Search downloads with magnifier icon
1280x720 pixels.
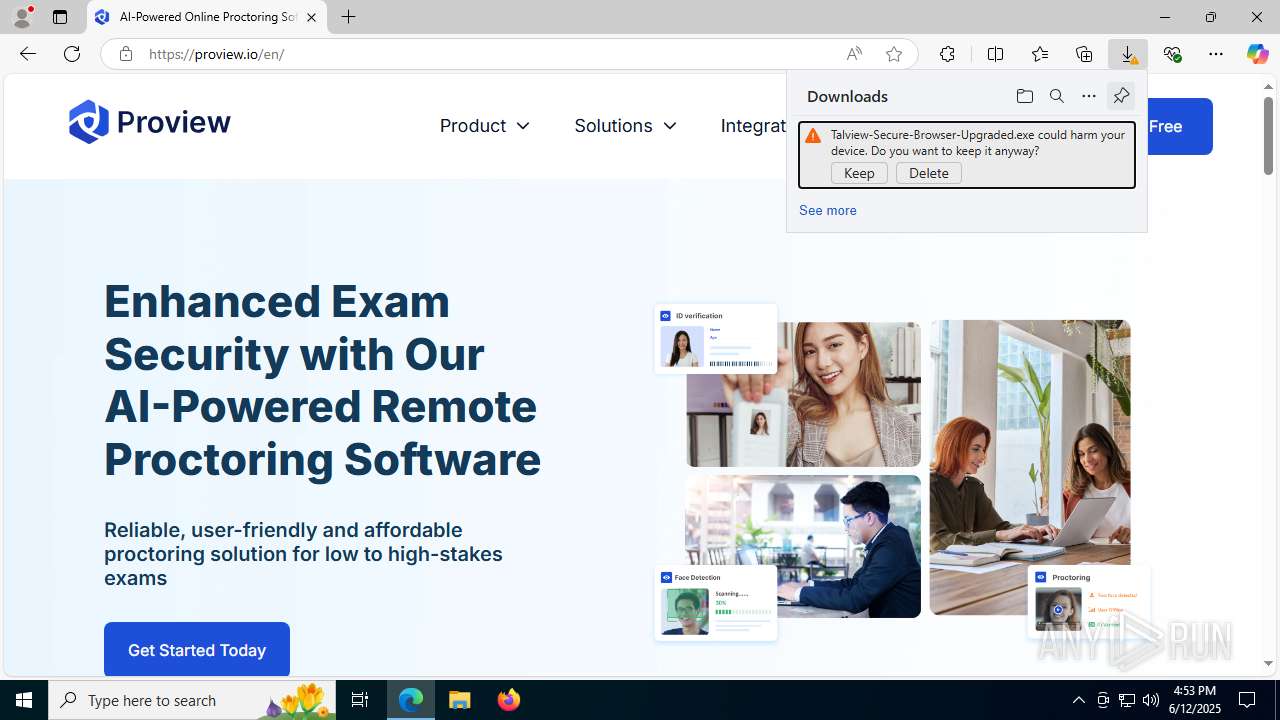[1057, 96]
